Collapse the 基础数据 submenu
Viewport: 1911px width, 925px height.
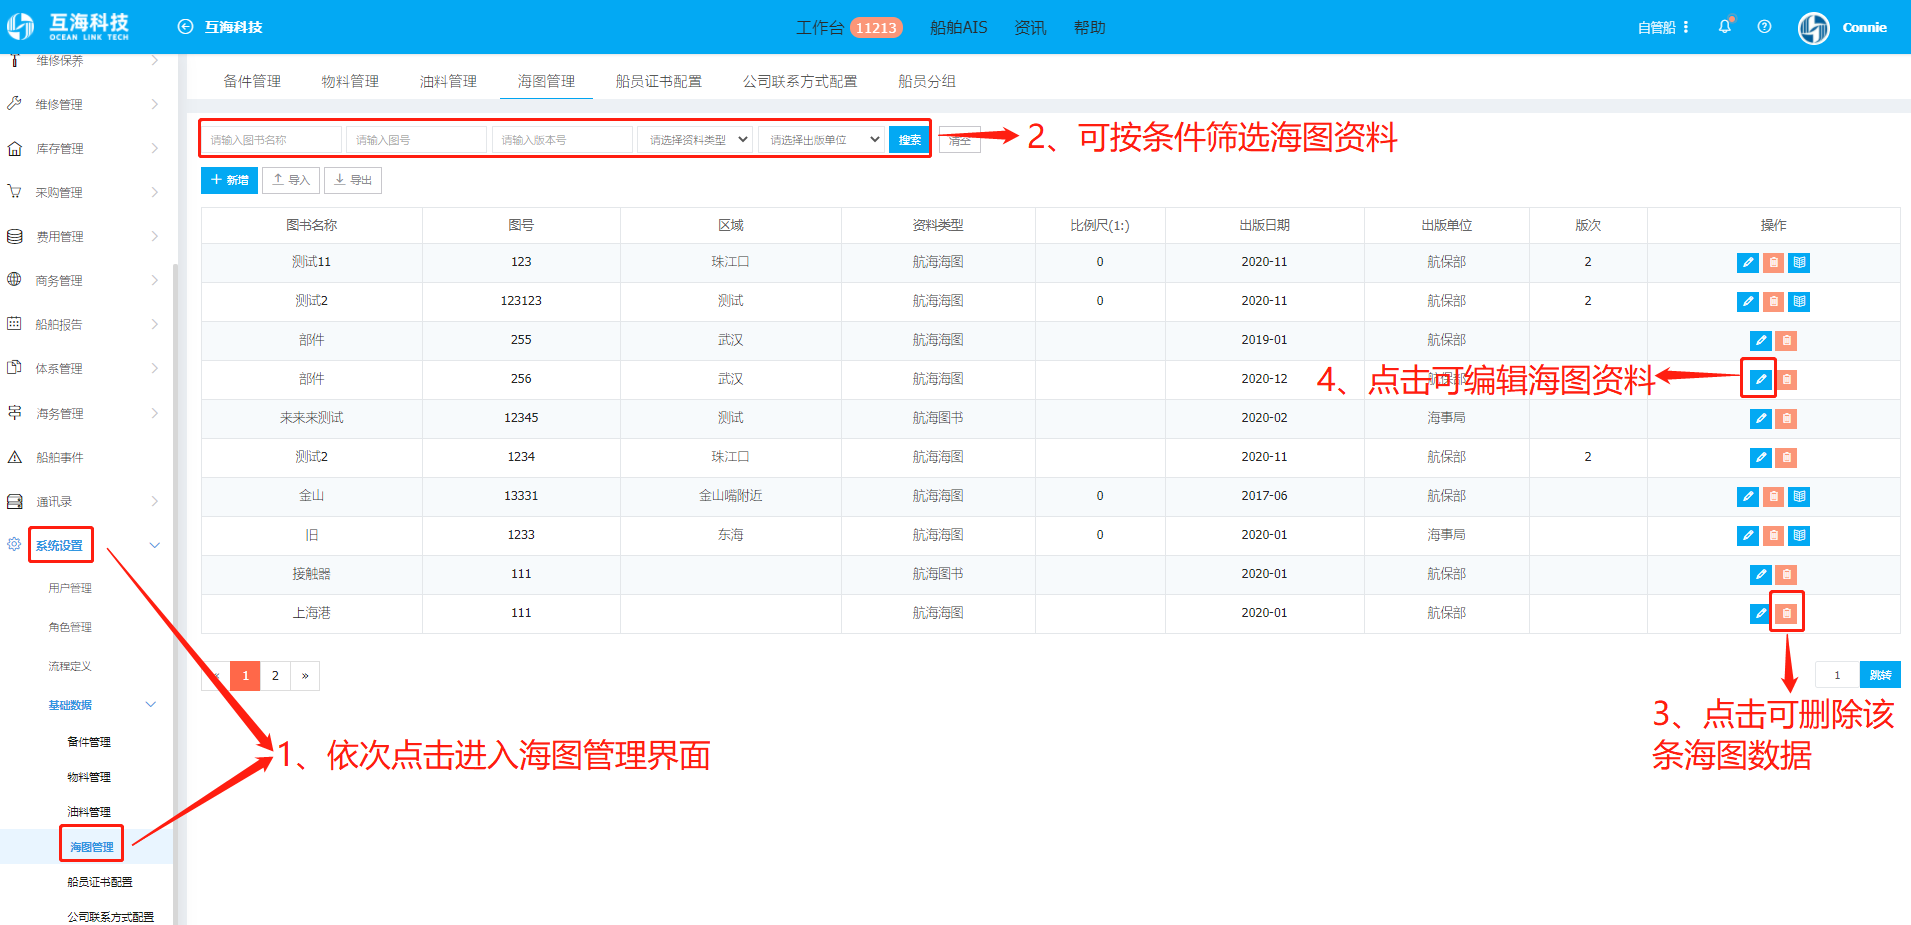[x=151, y=705]
